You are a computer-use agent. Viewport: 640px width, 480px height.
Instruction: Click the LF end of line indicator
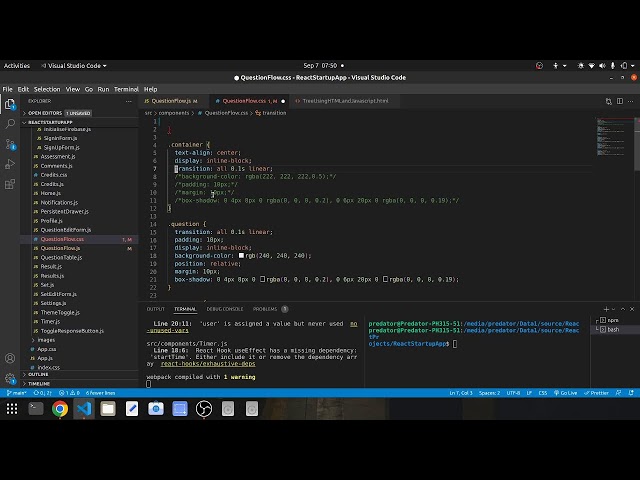[x=529, y=393]
